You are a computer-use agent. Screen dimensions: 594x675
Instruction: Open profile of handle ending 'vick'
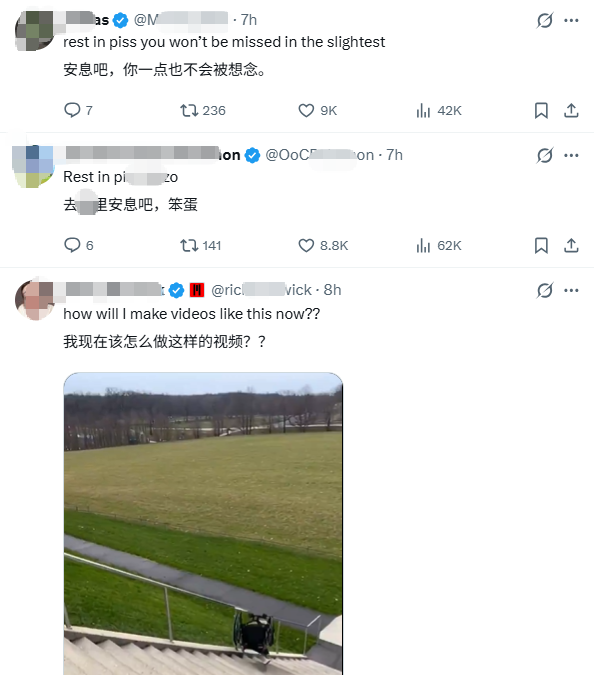(261, 290)
